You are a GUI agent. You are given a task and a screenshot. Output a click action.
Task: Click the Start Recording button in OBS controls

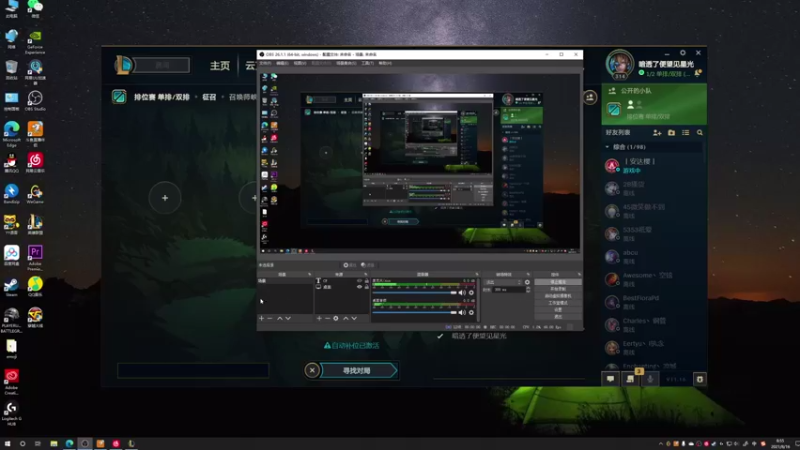click(558, 289)
